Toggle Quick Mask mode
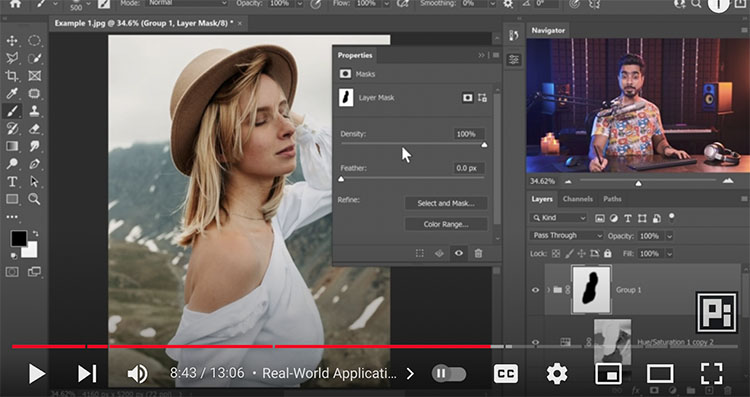This screenshot has width=750, height=397. click(11, 272)
